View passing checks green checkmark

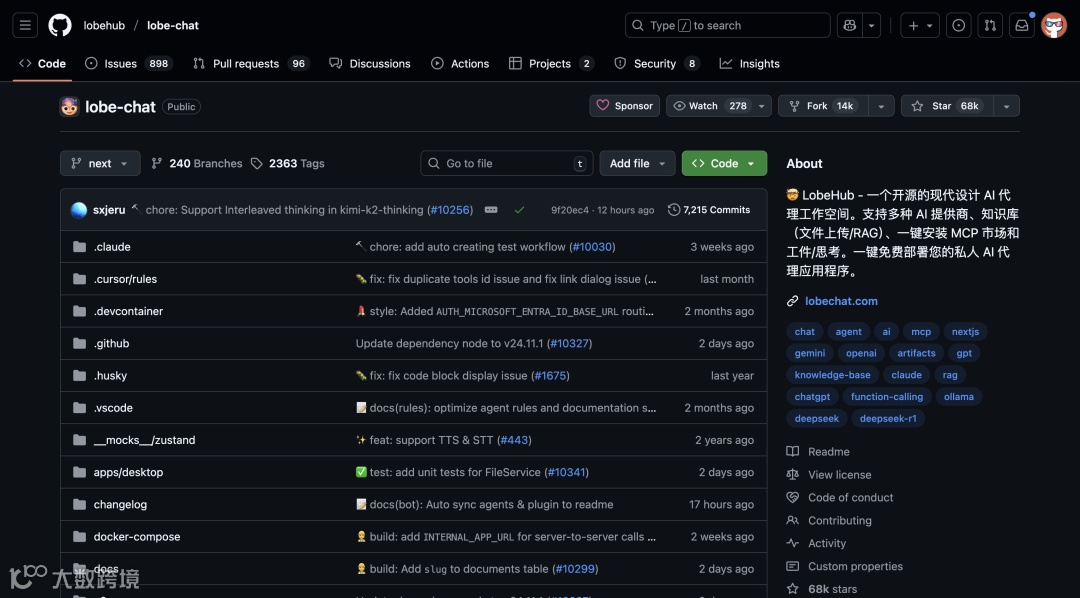(519, 210)
